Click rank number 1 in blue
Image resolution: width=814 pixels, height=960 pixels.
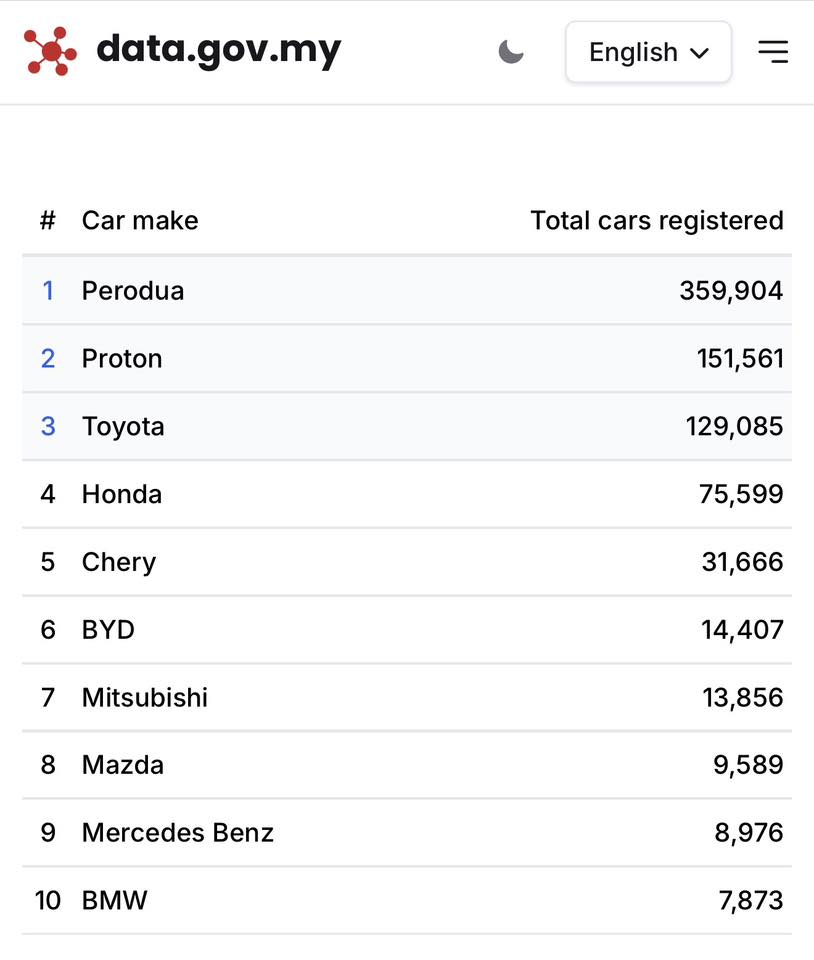click(48, 291)
